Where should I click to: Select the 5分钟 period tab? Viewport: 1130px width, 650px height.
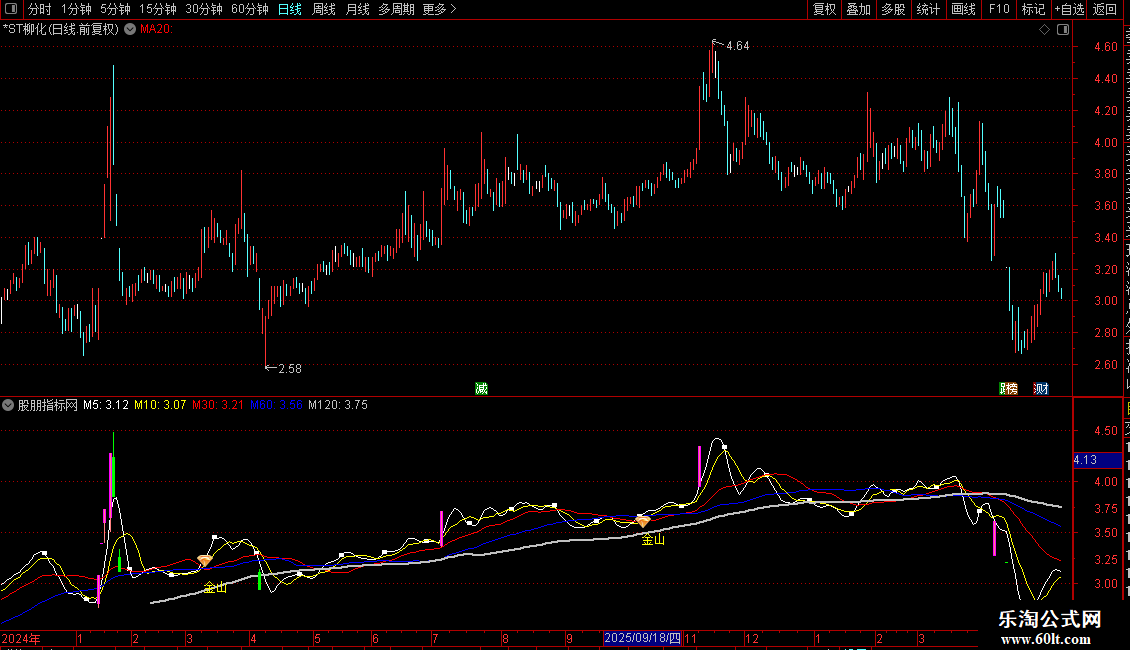click(x=115, y=9)
